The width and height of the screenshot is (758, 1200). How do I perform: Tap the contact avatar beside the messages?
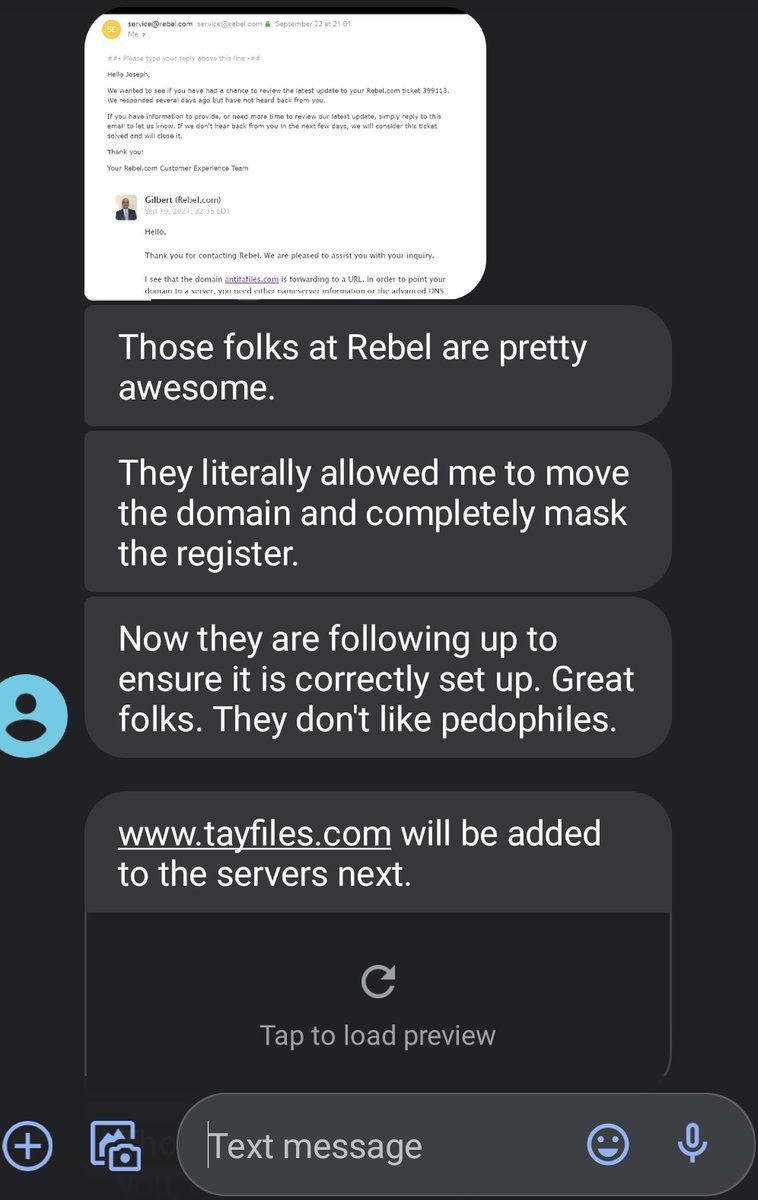click(32, 716)
